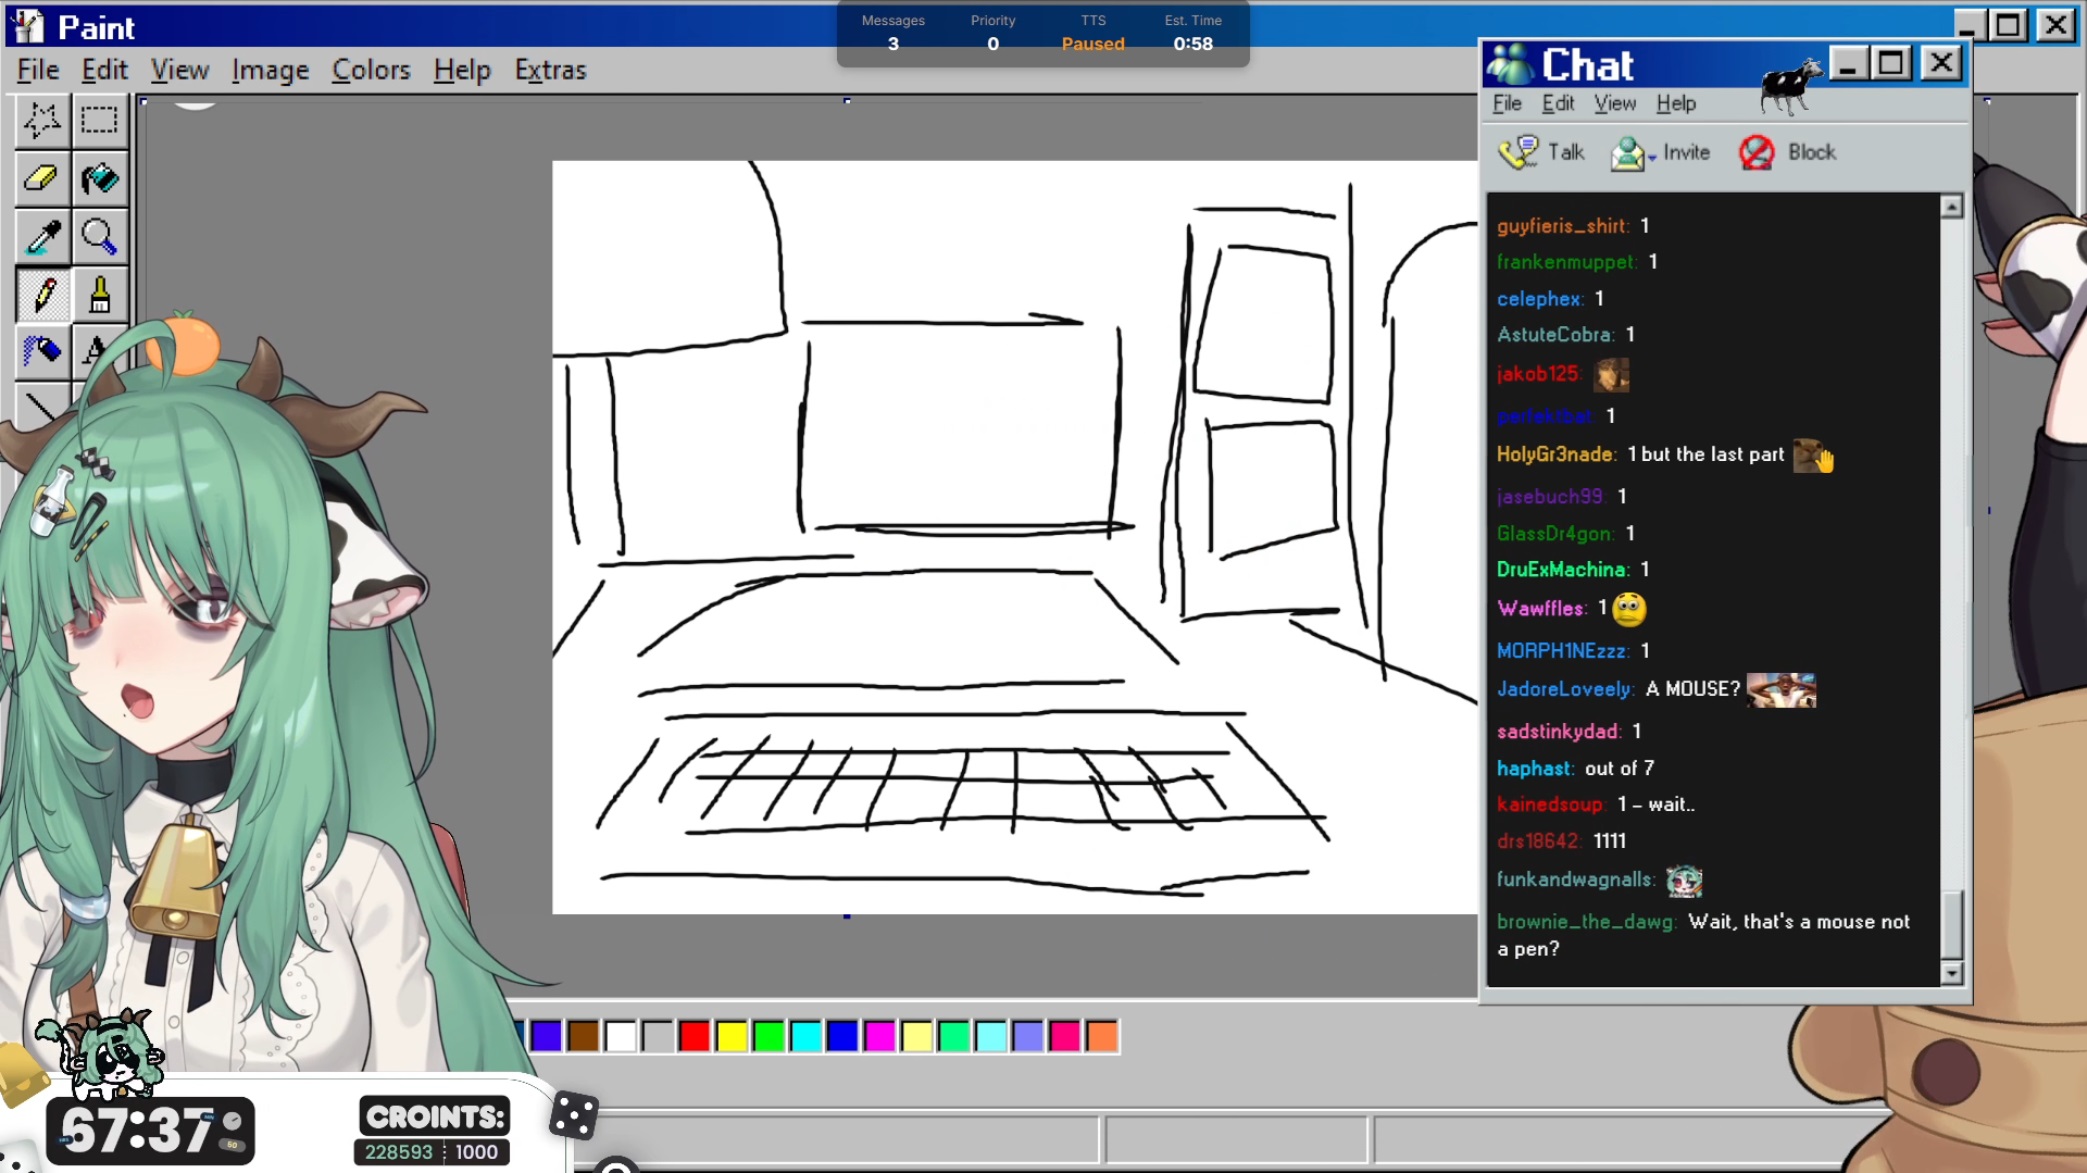
Task: Select the rectangular Select tool
Action: (99, 120)
